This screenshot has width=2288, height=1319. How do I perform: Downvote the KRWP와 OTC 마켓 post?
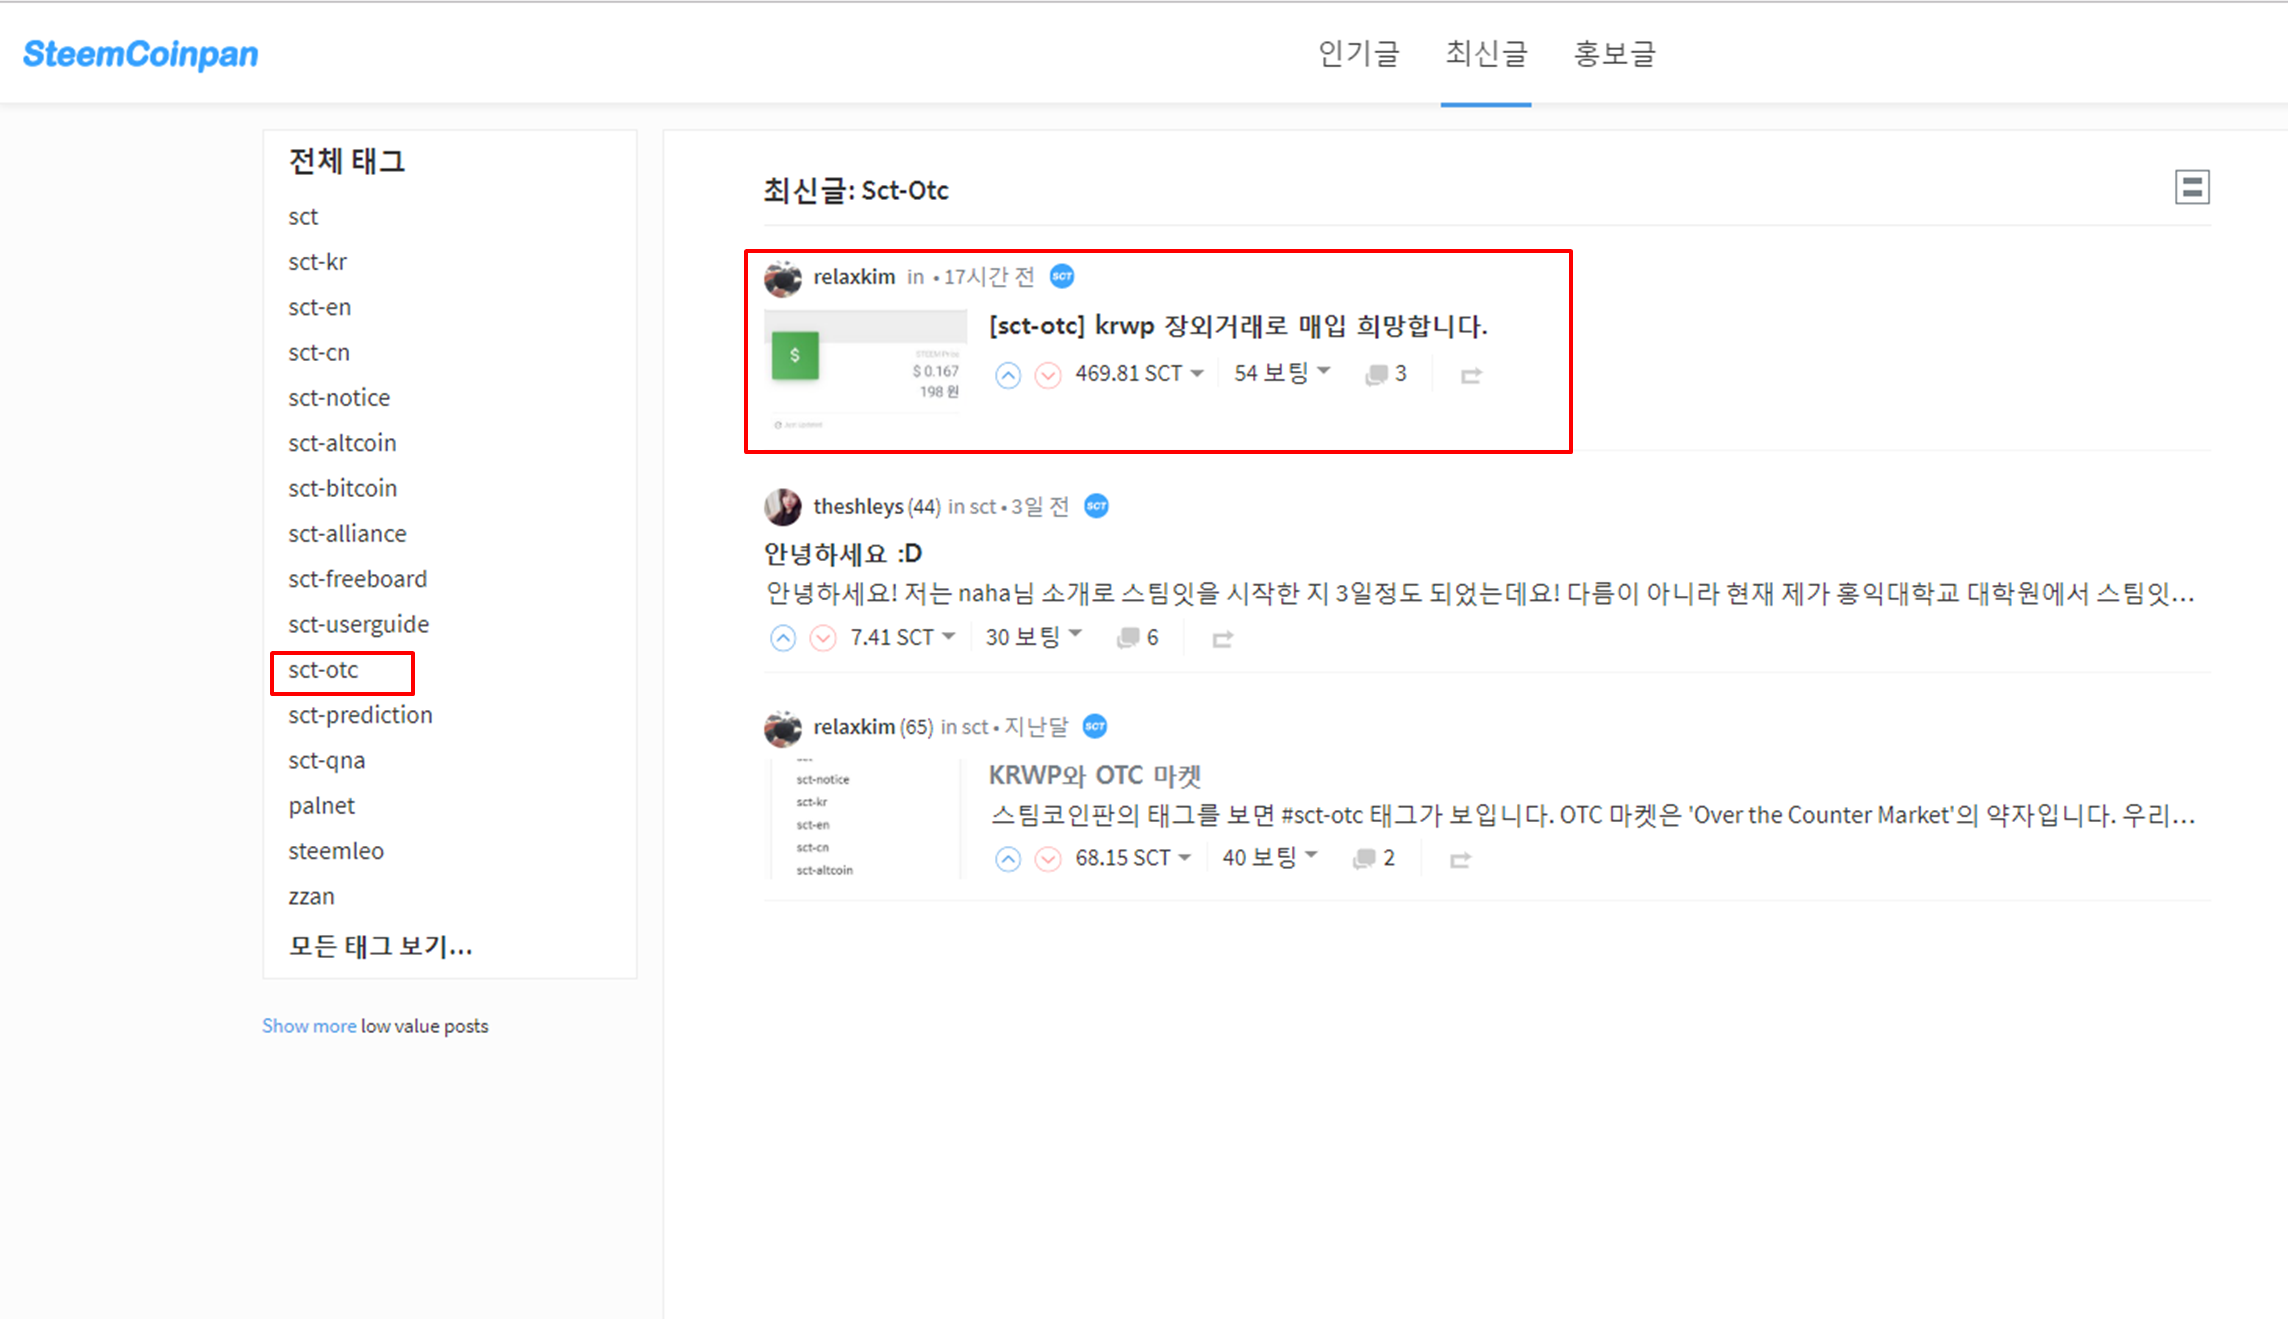point(1047,859)
